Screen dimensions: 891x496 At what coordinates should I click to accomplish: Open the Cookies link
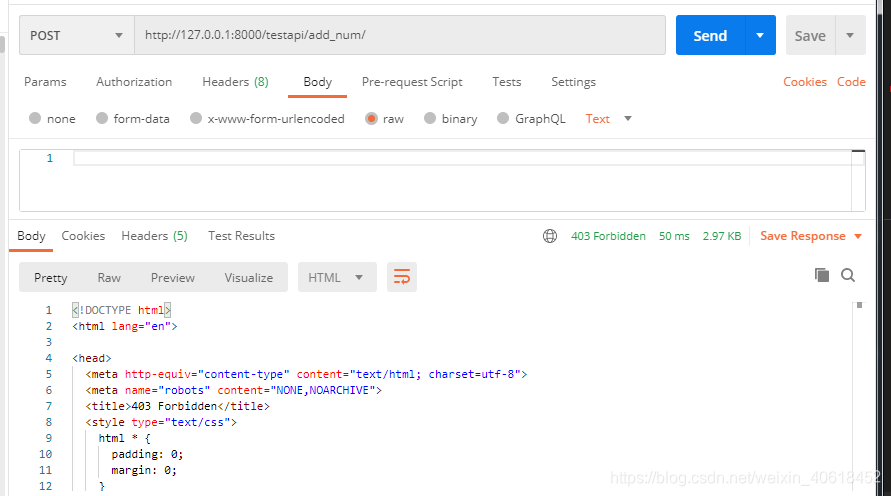[805, 82]
